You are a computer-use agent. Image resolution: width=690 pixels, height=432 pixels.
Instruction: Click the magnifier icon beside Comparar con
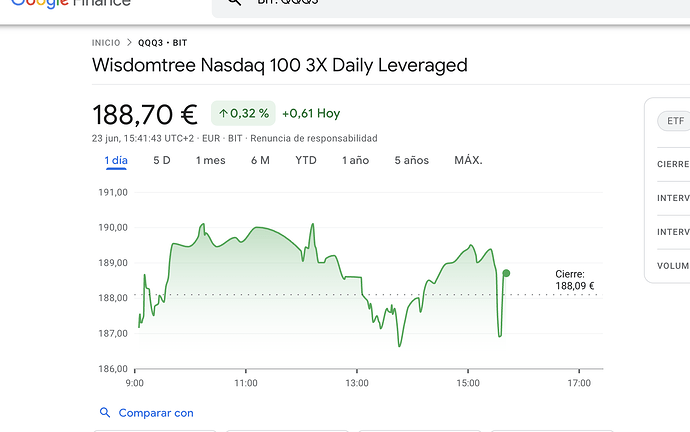[x=105, y=413]
